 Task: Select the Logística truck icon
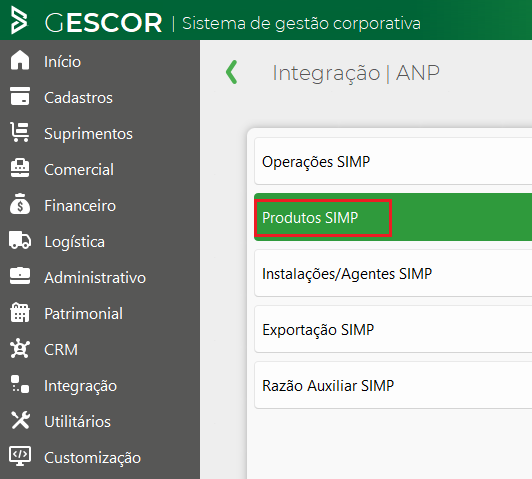[20, 240]
